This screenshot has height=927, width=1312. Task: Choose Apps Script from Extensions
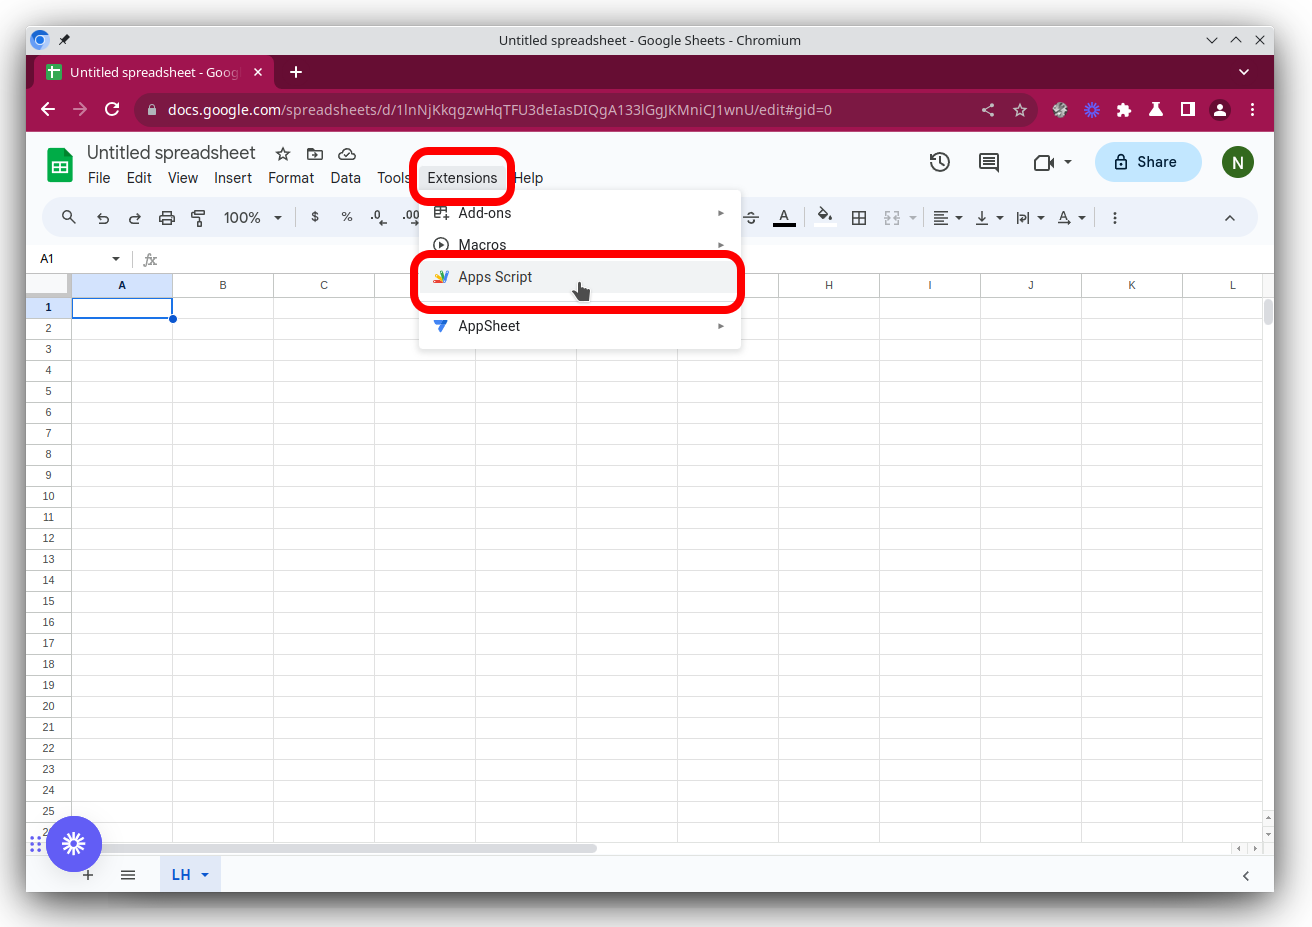(x=580, y=277)
